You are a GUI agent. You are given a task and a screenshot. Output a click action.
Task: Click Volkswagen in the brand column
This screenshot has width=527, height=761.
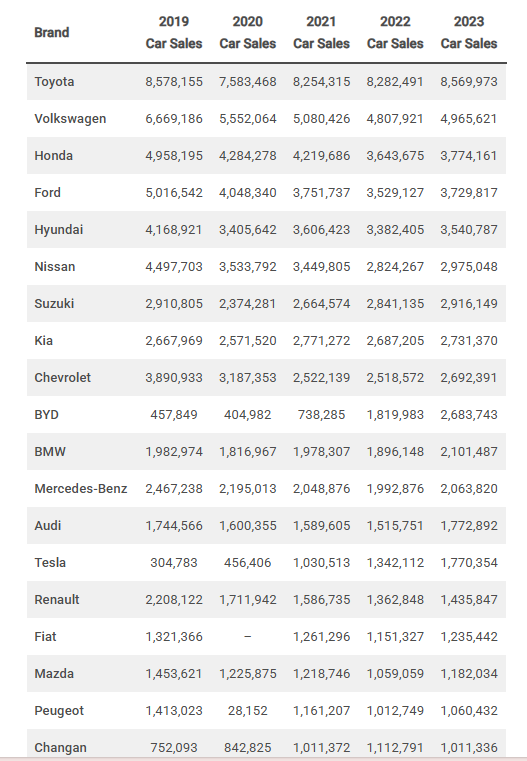point(70,118)
